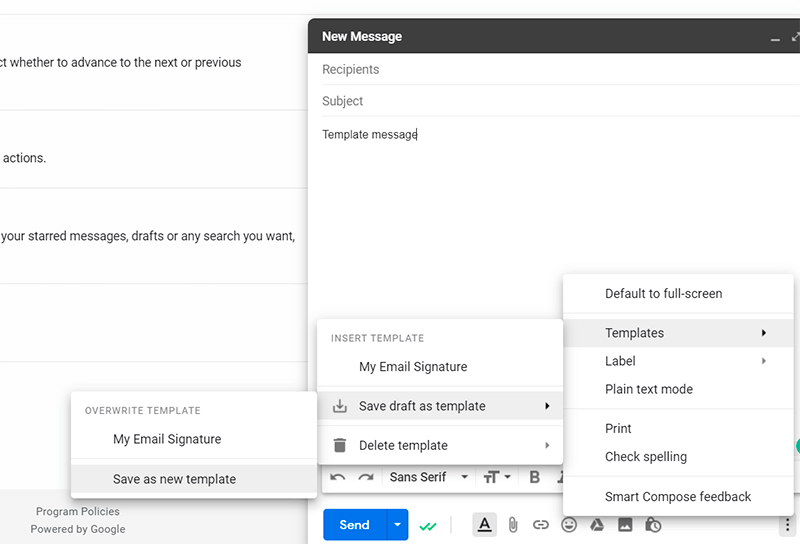Click in the Template message body text
800x544 pixels.
point(369,134)
